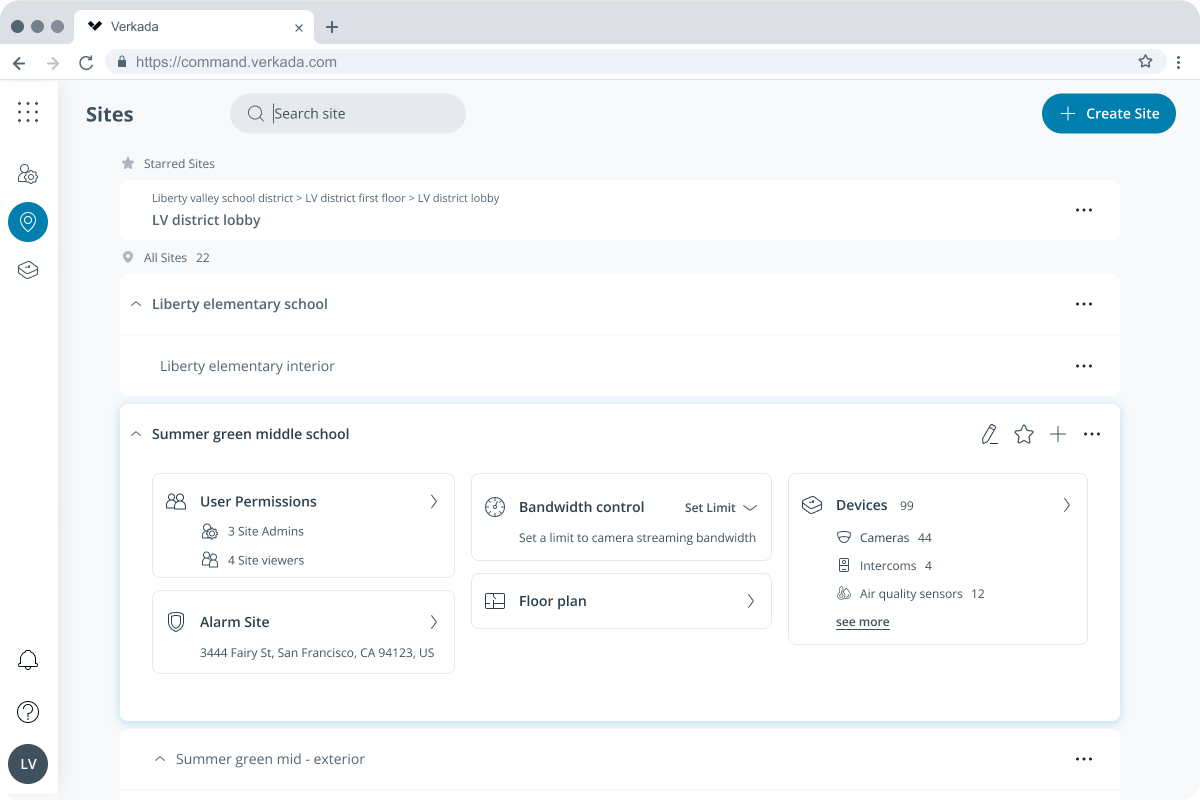
Task: Select the Sites location pin sidebar icon
Action: [x=28, y=222]
